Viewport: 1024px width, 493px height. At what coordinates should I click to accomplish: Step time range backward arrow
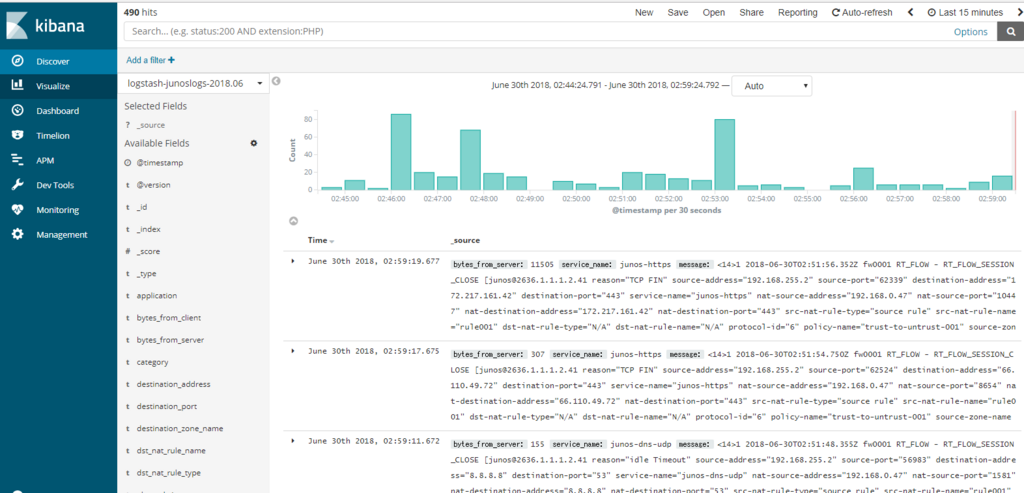pyautogui.click(x=910, y=12)
